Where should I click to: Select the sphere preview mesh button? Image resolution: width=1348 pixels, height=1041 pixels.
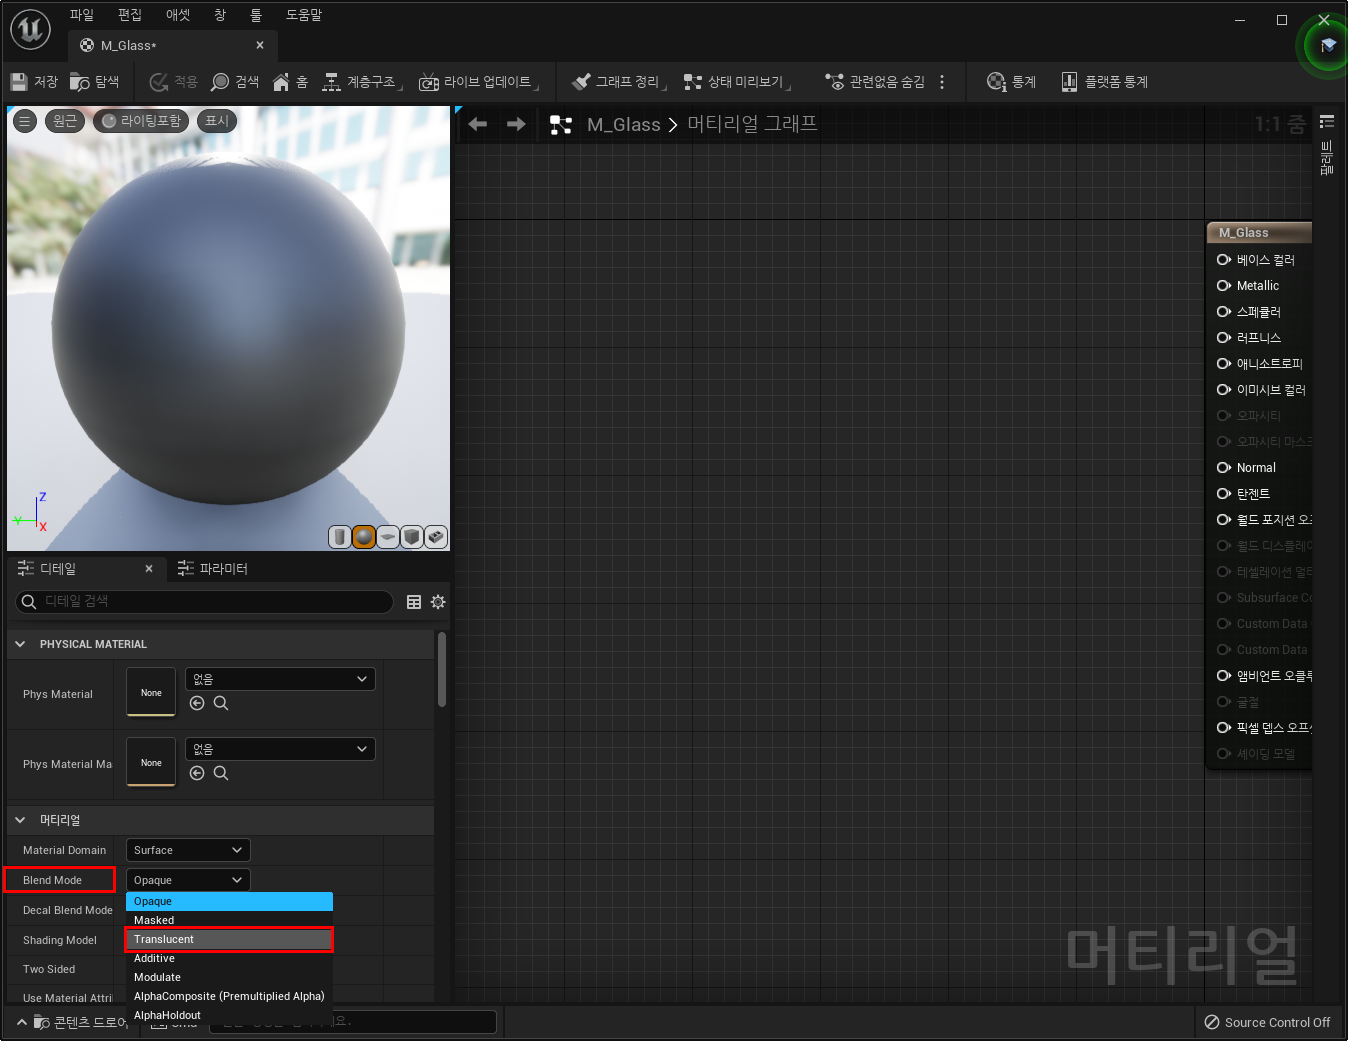tap(364, 537)
